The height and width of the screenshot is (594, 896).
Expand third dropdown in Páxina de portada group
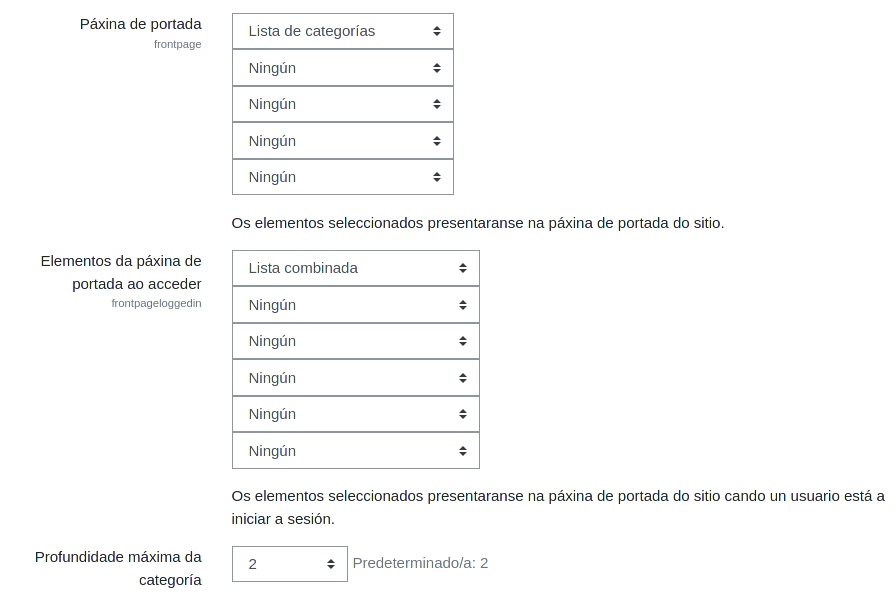(x=342, y=104)
